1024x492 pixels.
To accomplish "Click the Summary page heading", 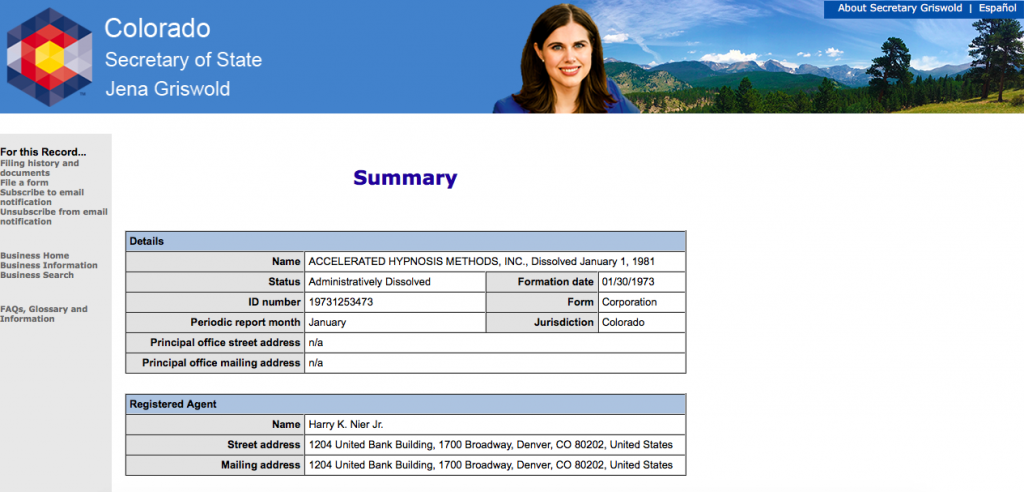I will point(404,179).
